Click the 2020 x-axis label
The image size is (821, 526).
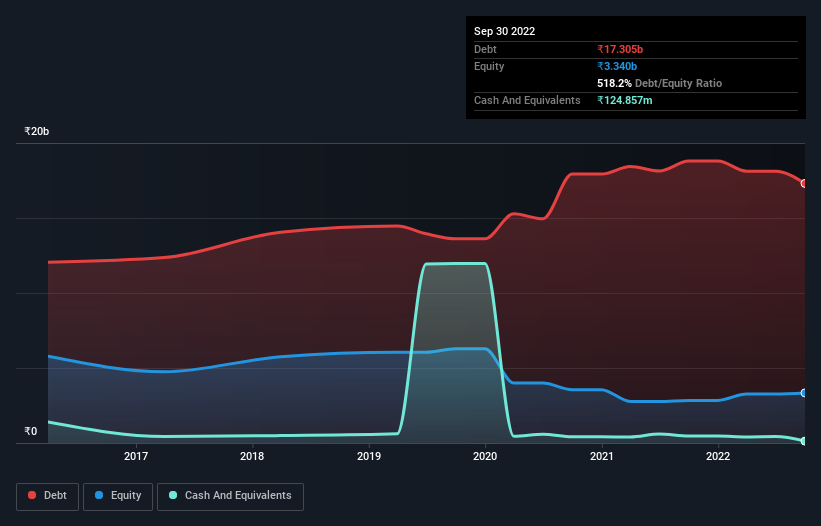485,456
